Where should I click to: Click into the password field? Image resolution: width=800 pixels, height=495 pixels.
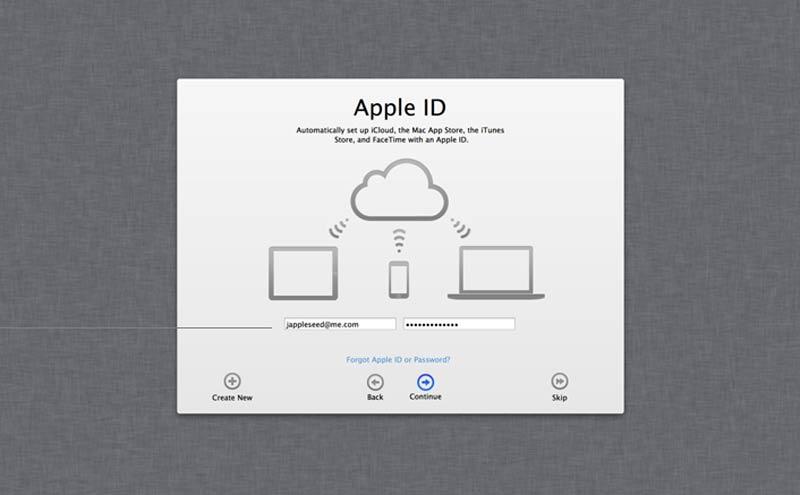[x=459, y=324]
